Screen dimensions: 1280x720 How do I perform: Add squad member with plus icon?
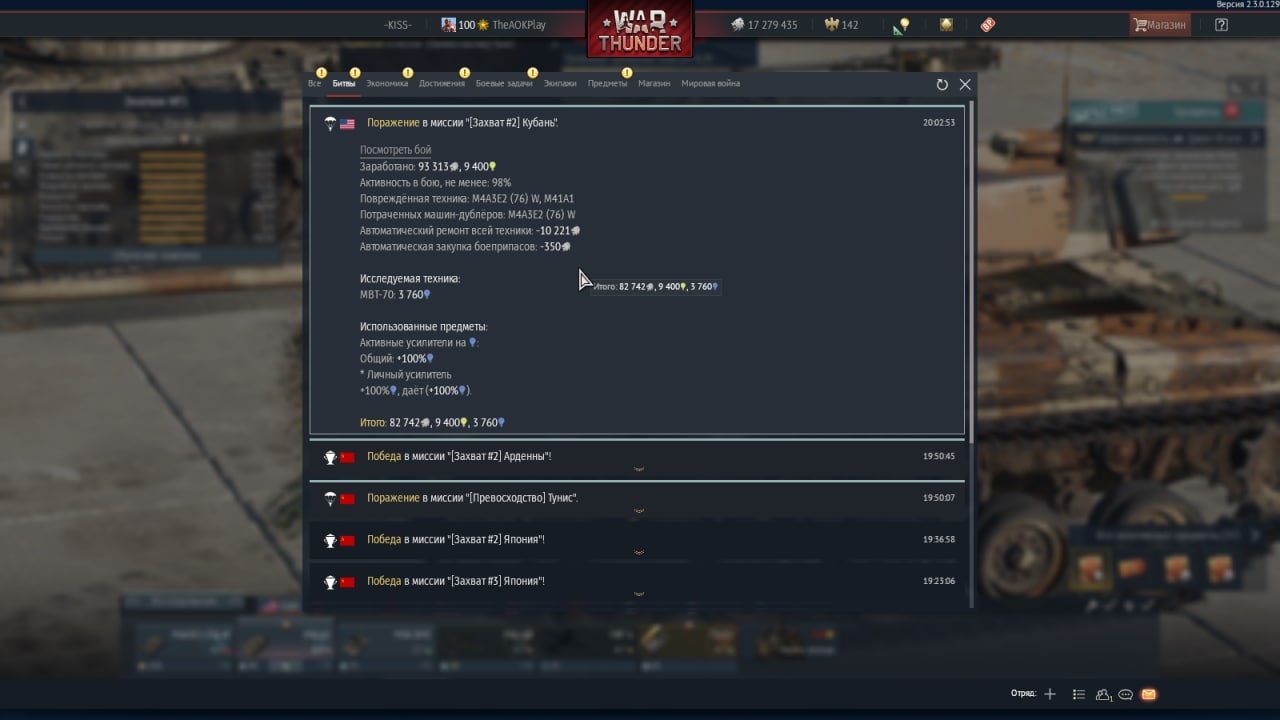coord(1050,694)
